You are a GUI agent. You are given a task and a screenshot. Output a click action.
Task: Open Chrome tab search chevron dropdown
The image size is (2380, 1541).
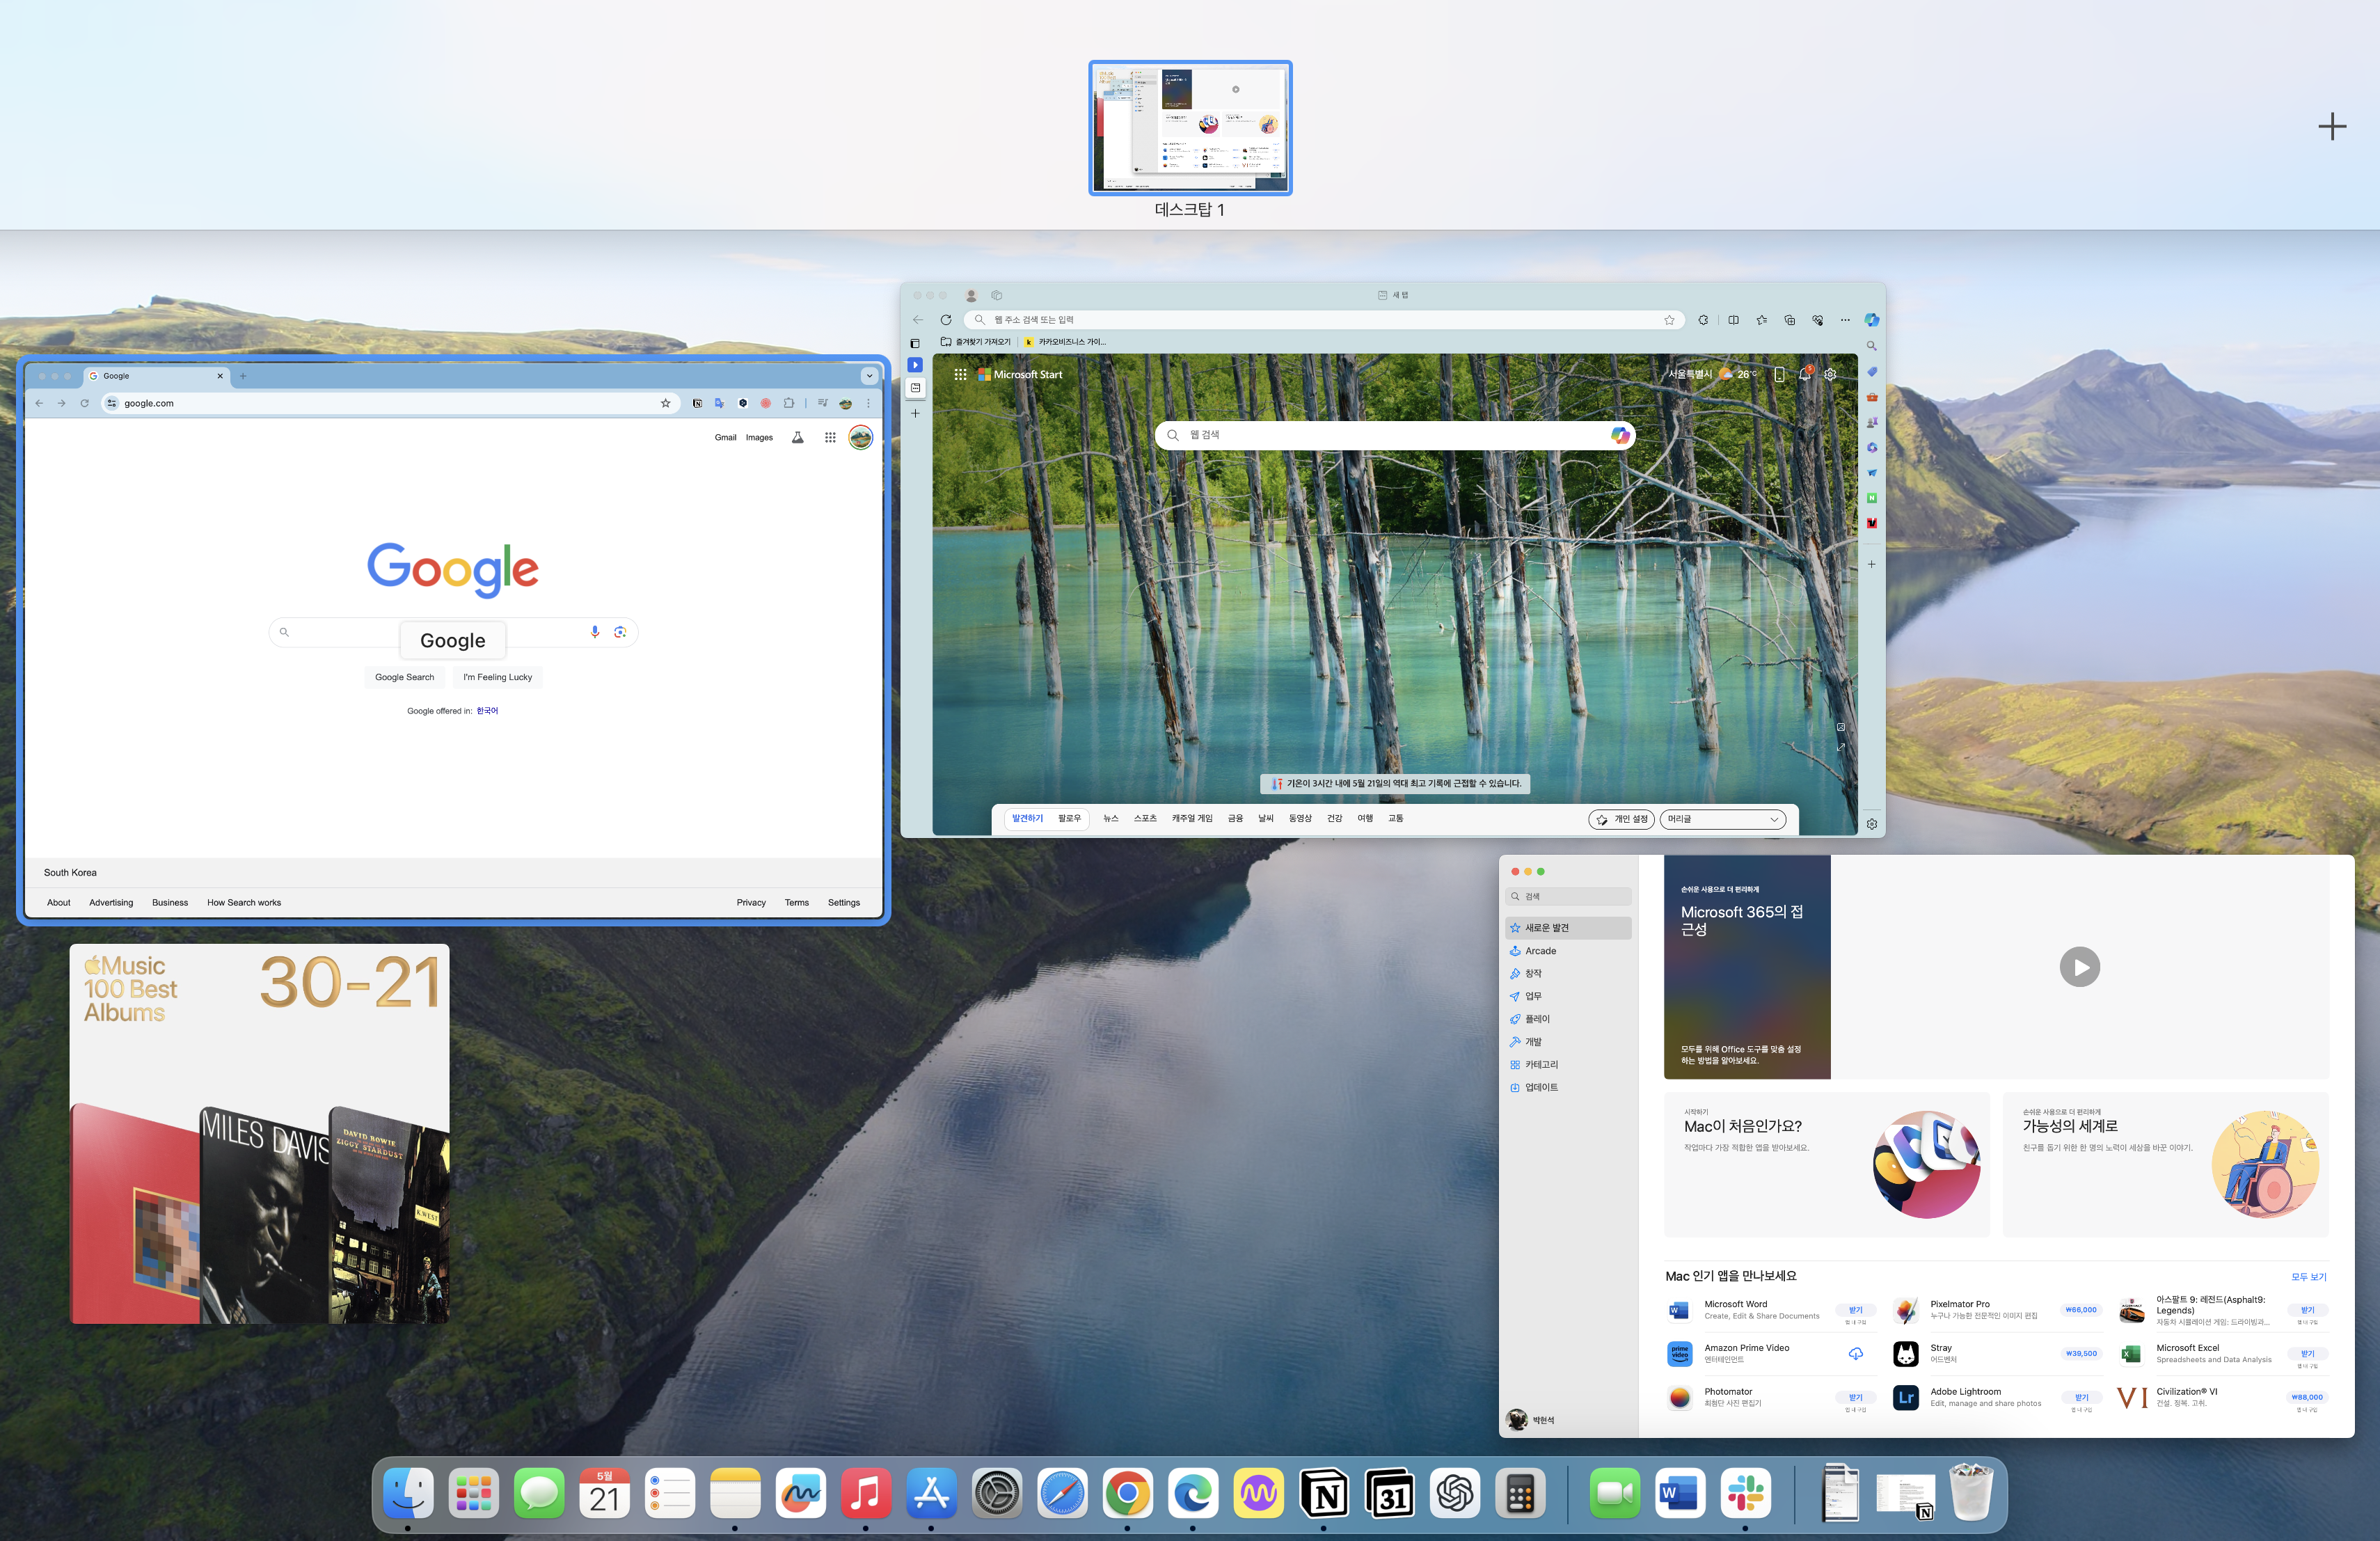(869, 376)
